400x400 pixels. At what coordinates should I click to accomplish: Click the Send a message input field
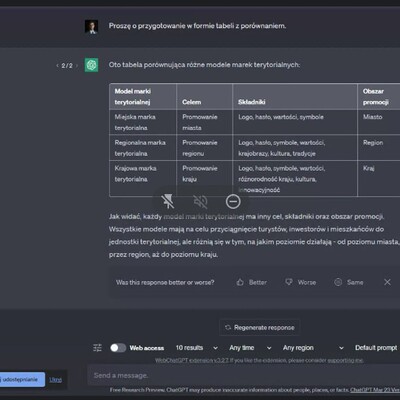click(x=244, y=375)
